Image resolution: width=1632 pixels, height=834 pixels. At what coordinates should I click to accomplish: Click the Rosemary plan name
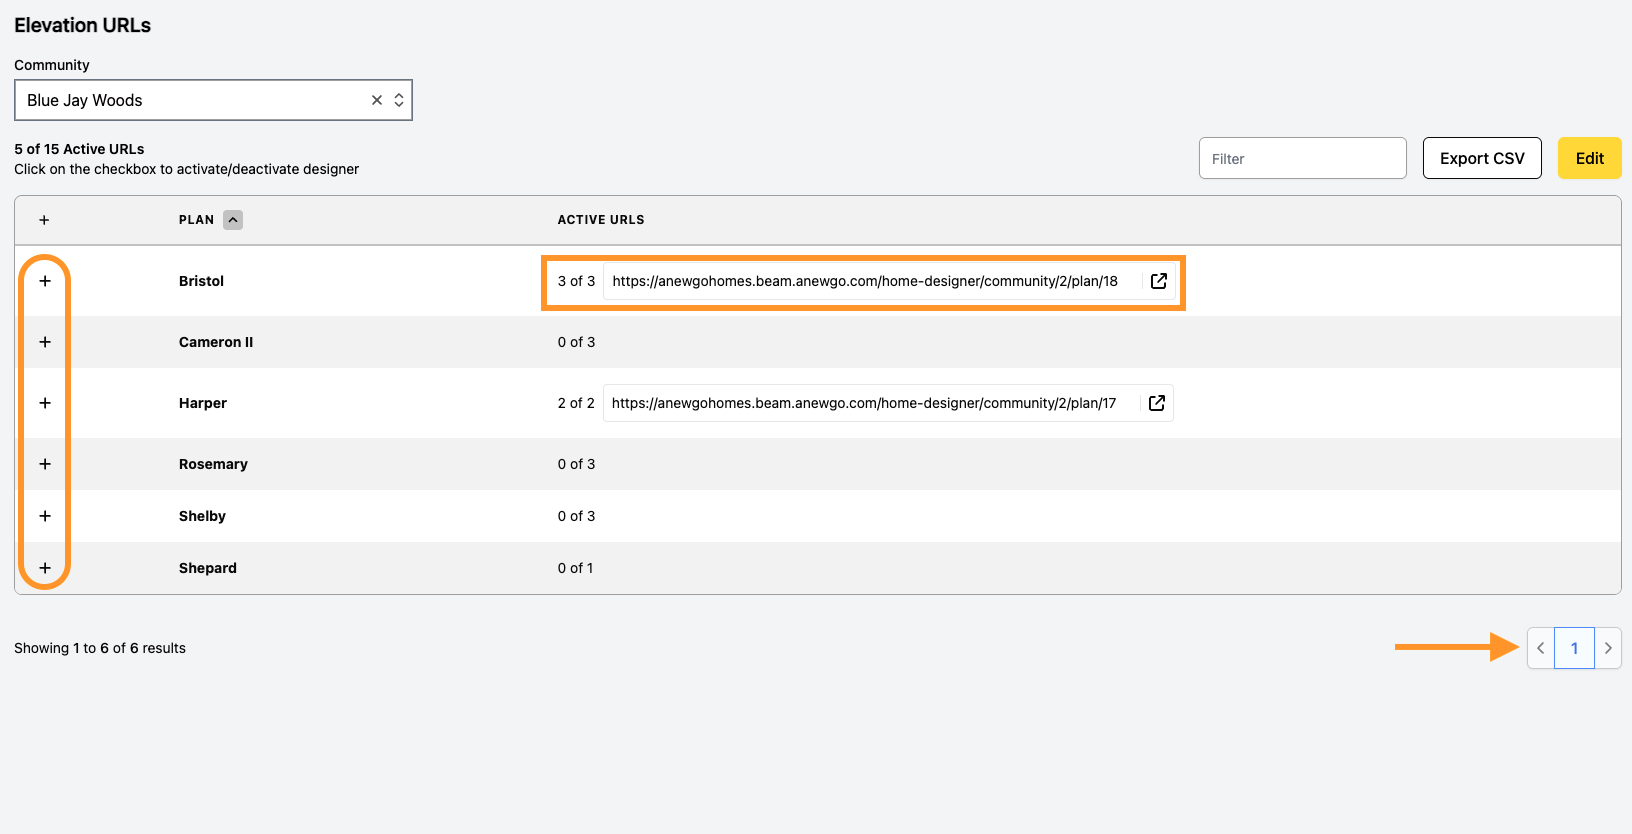pos(213,464)
